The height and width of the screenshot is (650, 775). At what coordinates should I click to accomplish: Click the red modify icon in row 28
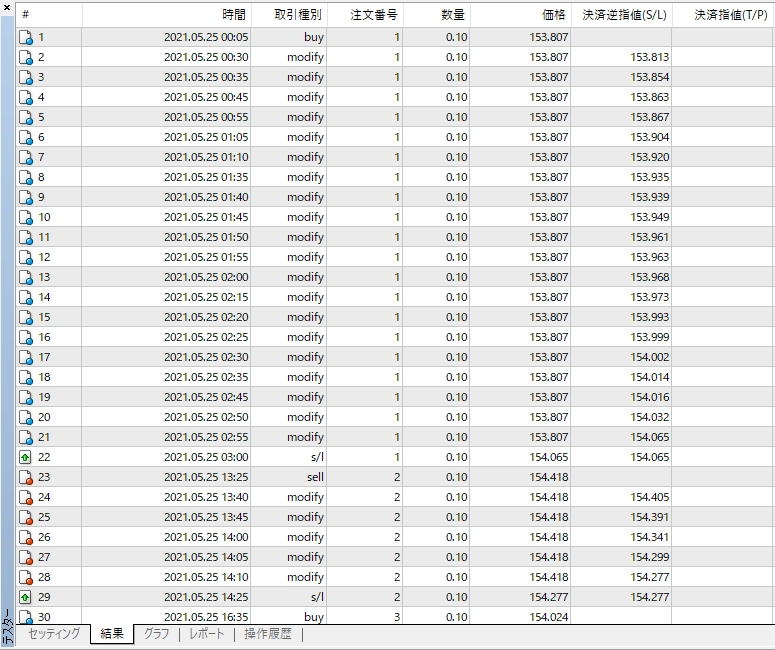tap(26, 578)
